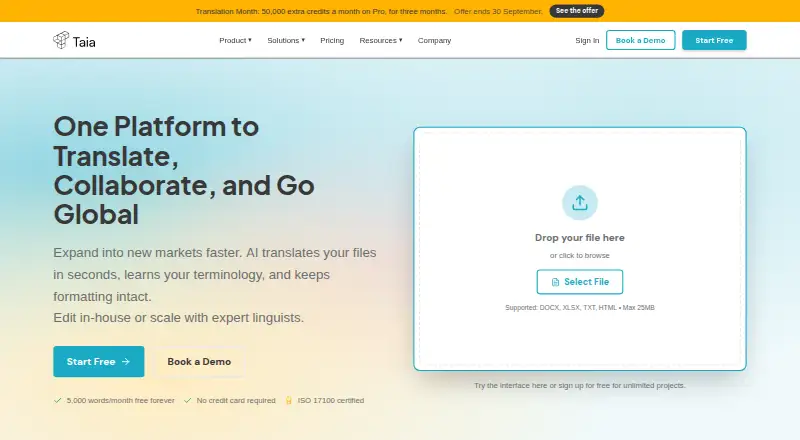Click the Taia wordmark text
Viewport: 800px width, 440px height.
84,42
